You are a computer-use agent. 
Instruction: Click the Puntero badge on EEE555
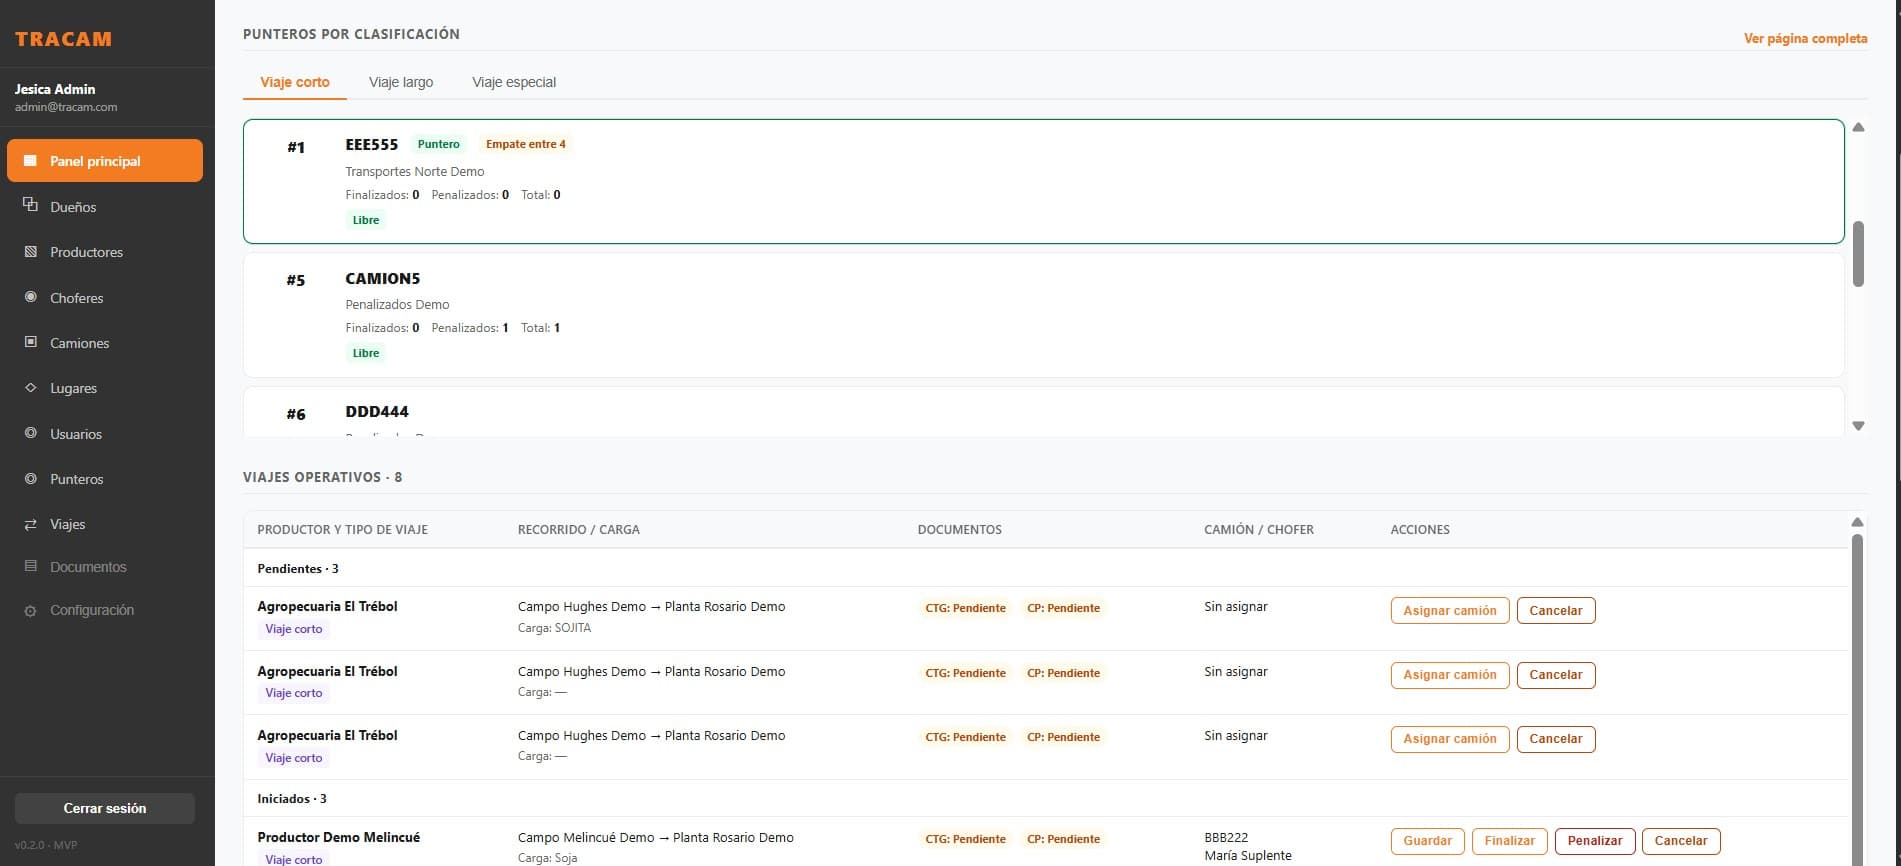point(438,144)
